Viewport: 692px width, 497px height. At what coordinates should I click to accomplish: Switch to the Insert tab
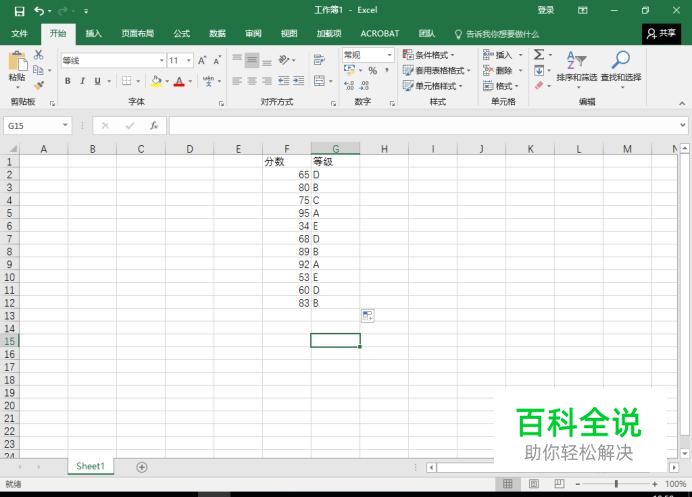tap(93, 34)
